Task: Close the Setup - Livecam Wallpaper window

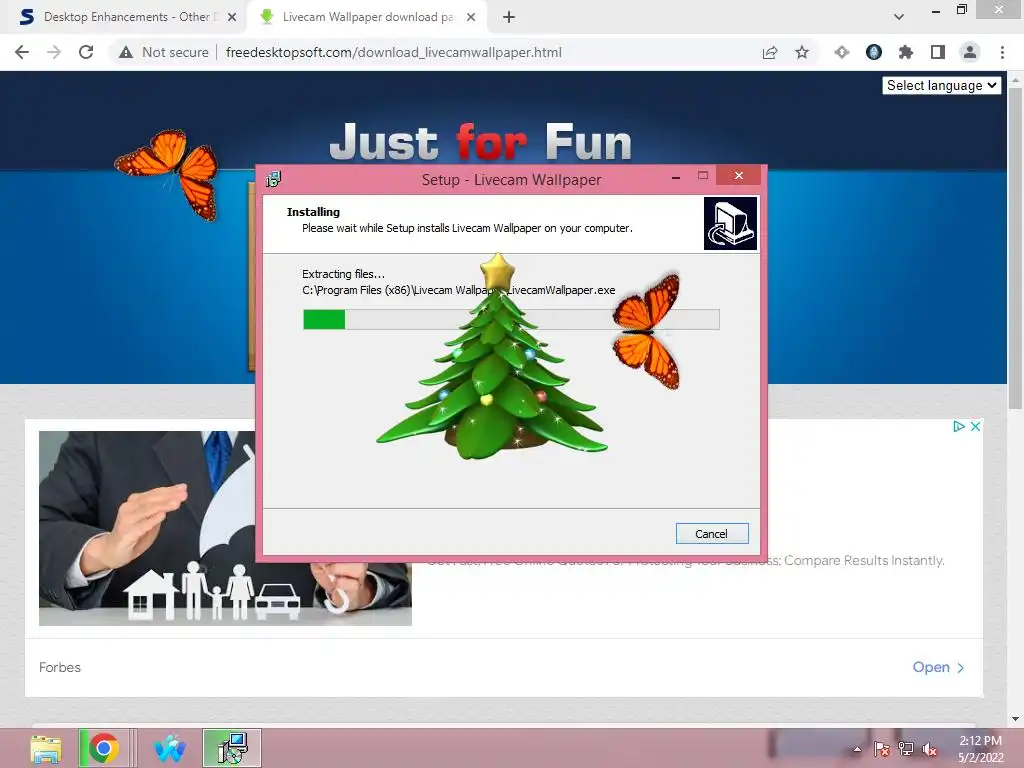Action: point(739,175)
